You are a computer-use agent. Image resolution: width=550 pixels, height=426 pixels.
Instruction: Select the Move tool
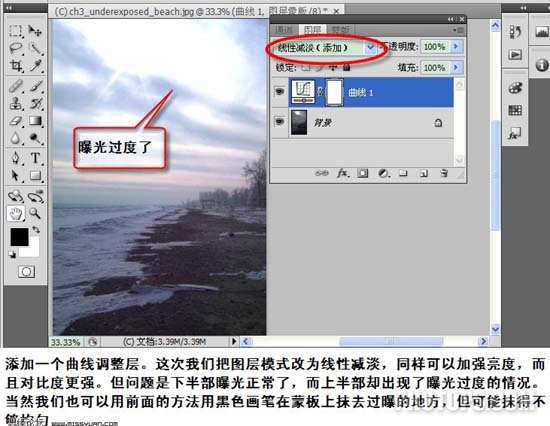click(35, 31)
